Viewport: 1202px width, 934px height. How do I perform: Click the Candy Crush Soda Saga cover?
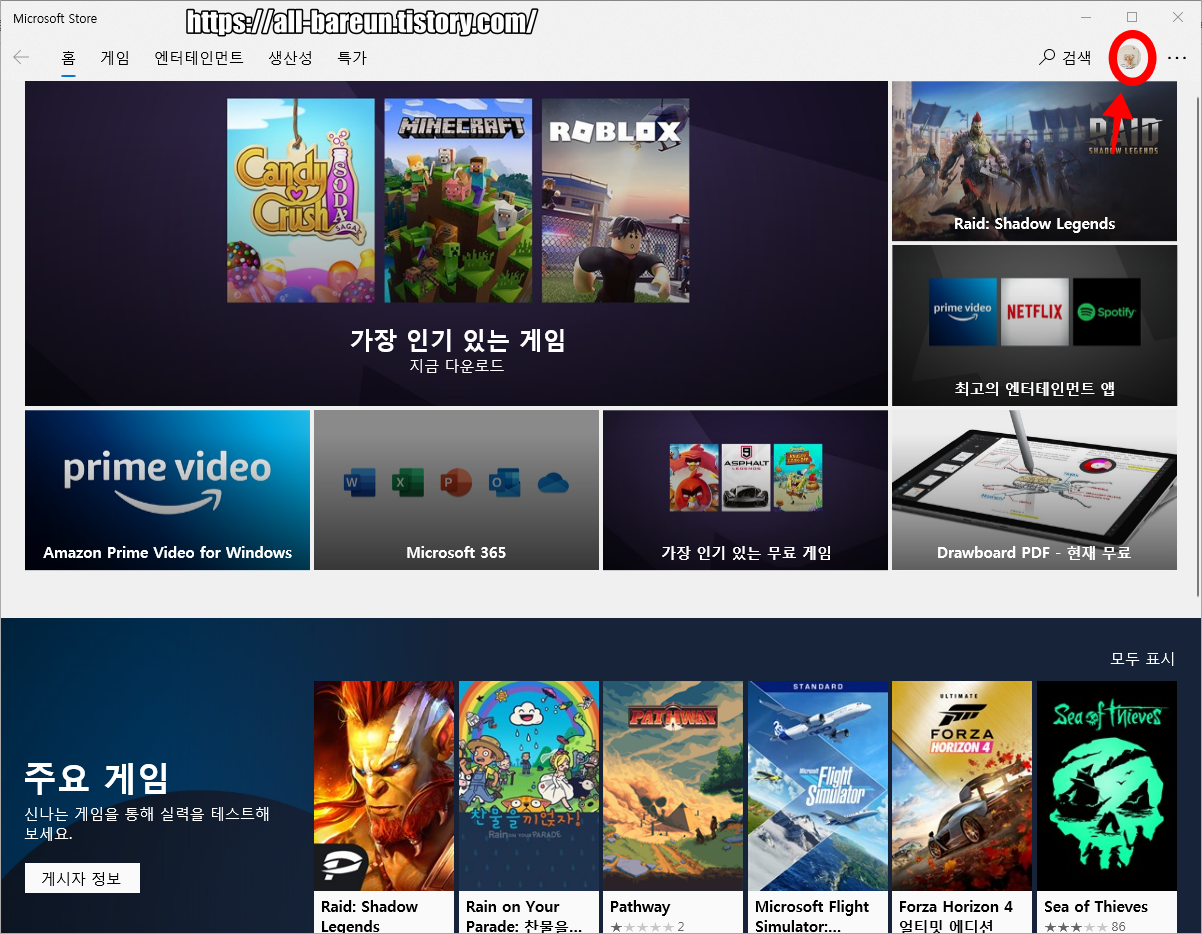301,200
